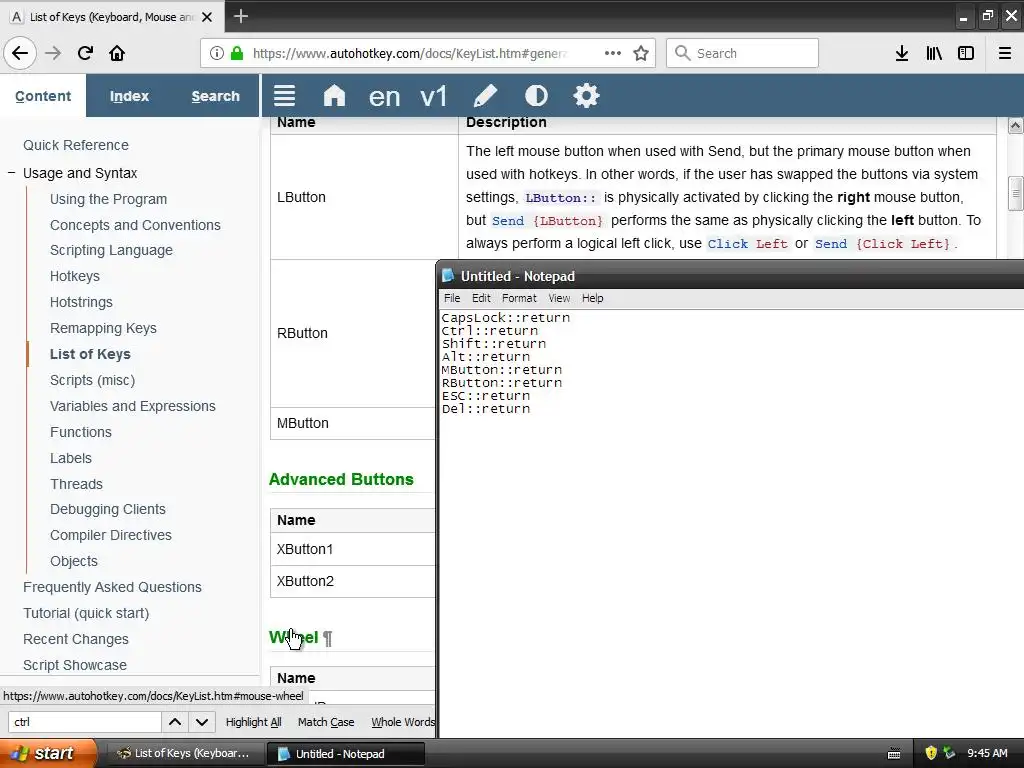
Task: Click the find bar 'ctrl' text field
Action: pos(84,722)
